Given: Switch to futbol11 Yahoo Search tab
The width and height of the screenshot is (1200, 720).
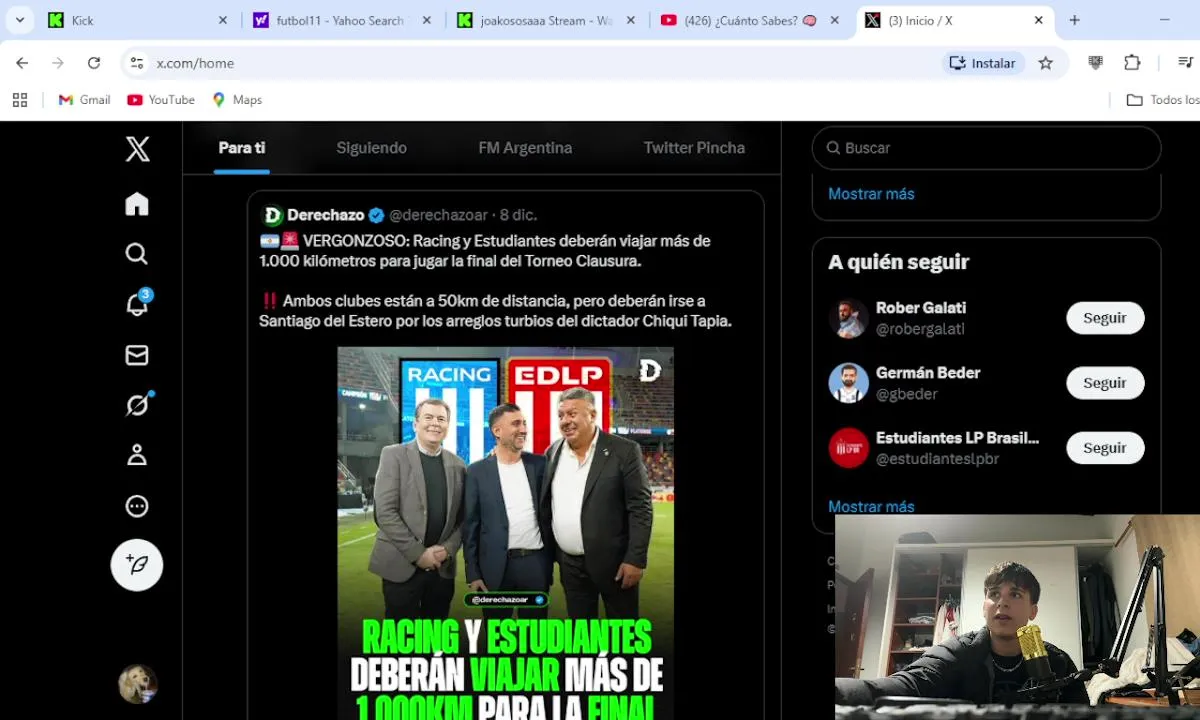Looking at the screenshot, I should coord(342,20).
